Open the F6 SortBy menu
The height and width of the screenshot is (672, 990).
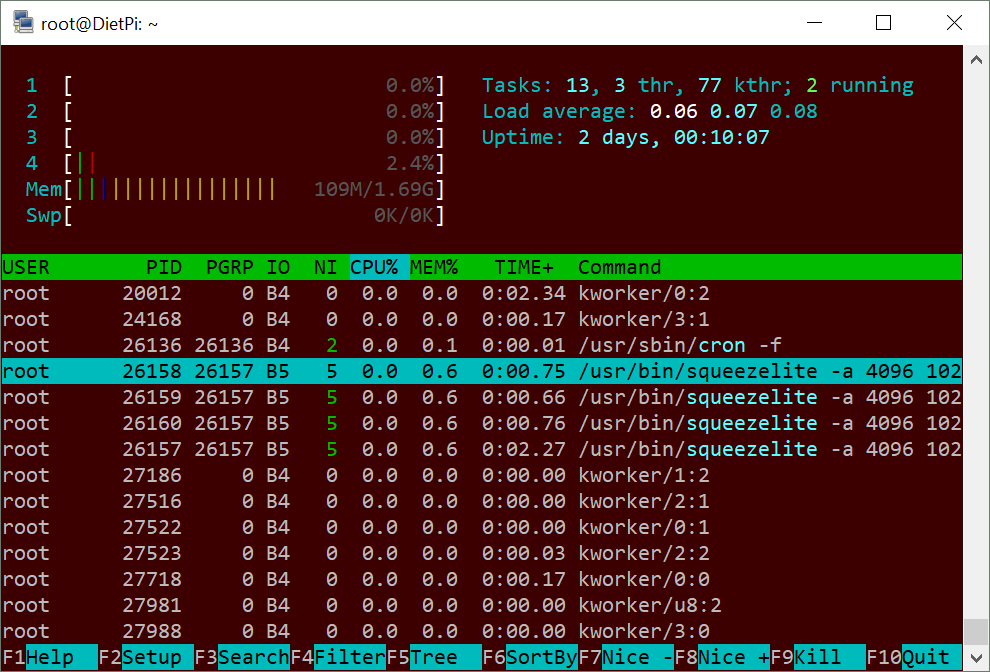click(x=530, y=657)
